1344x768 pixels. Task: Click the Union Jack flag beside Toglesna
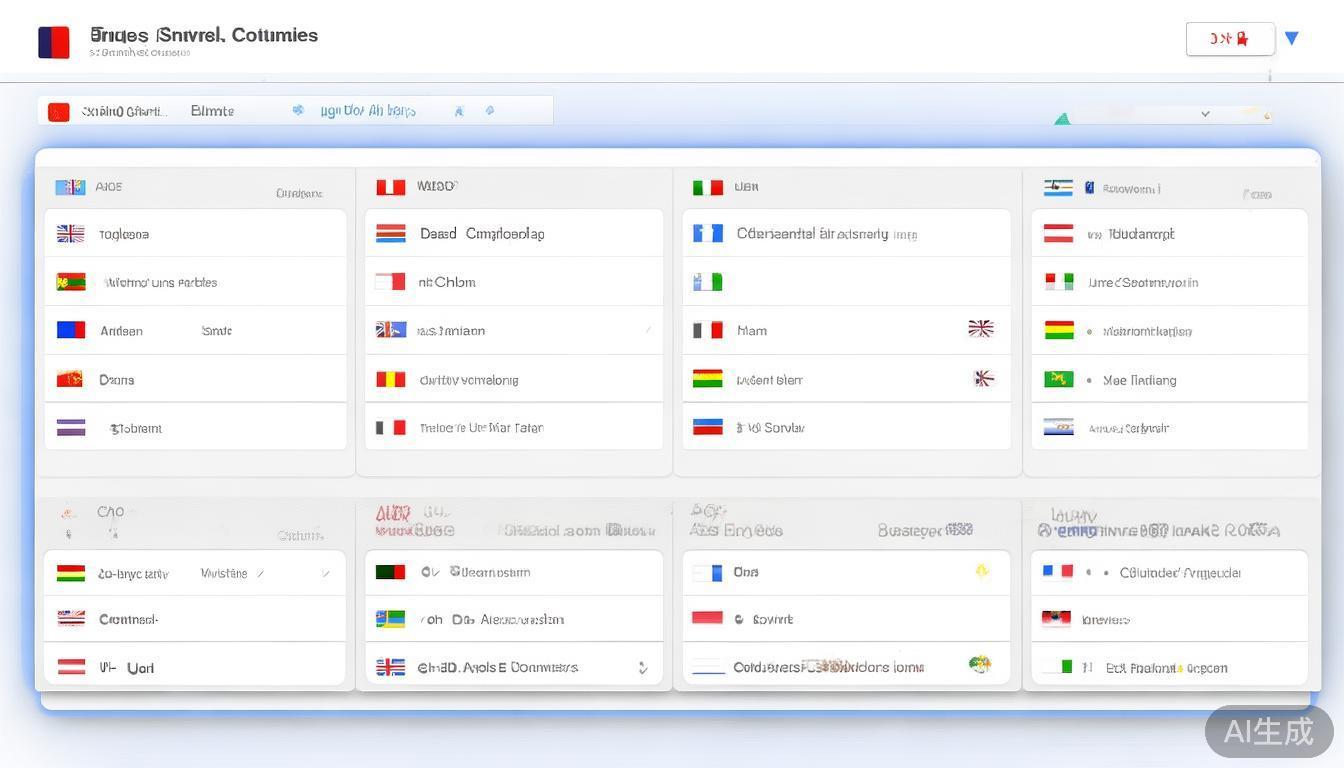[70, 234]
